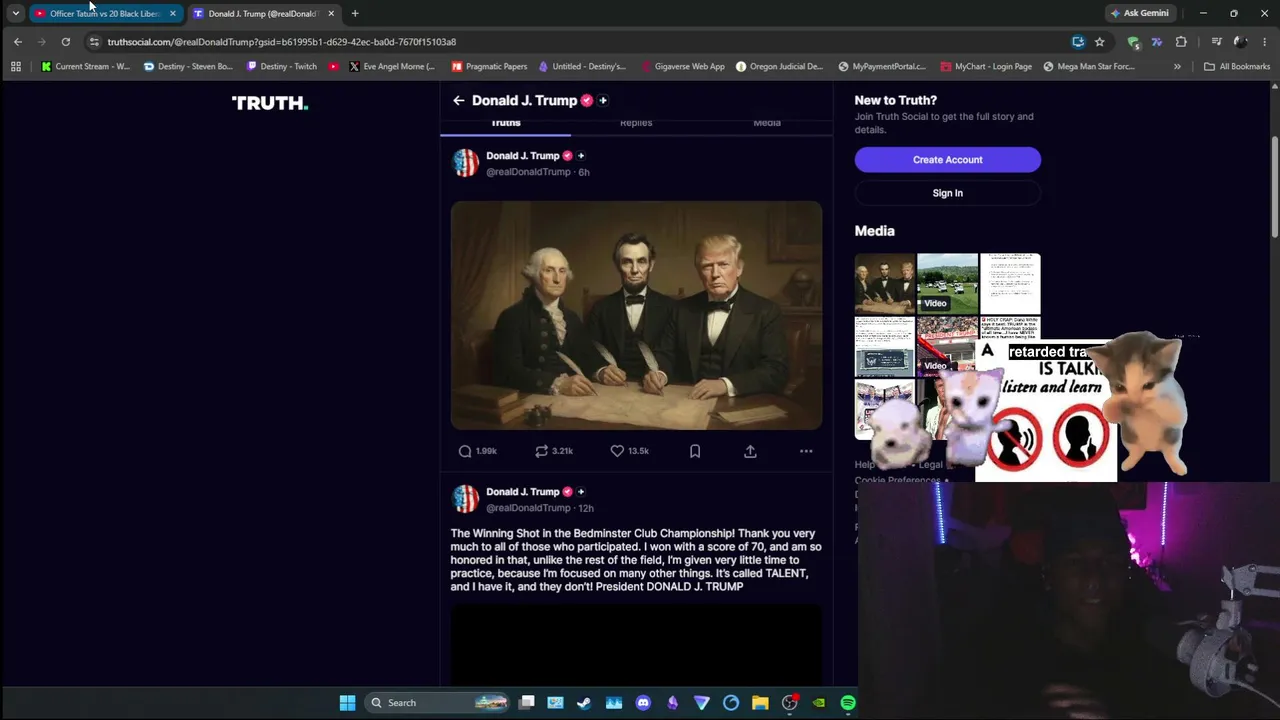This screenshot has width=1280, height=720.
Task: Switch to the profile Media tab
Action: [767, 123]
